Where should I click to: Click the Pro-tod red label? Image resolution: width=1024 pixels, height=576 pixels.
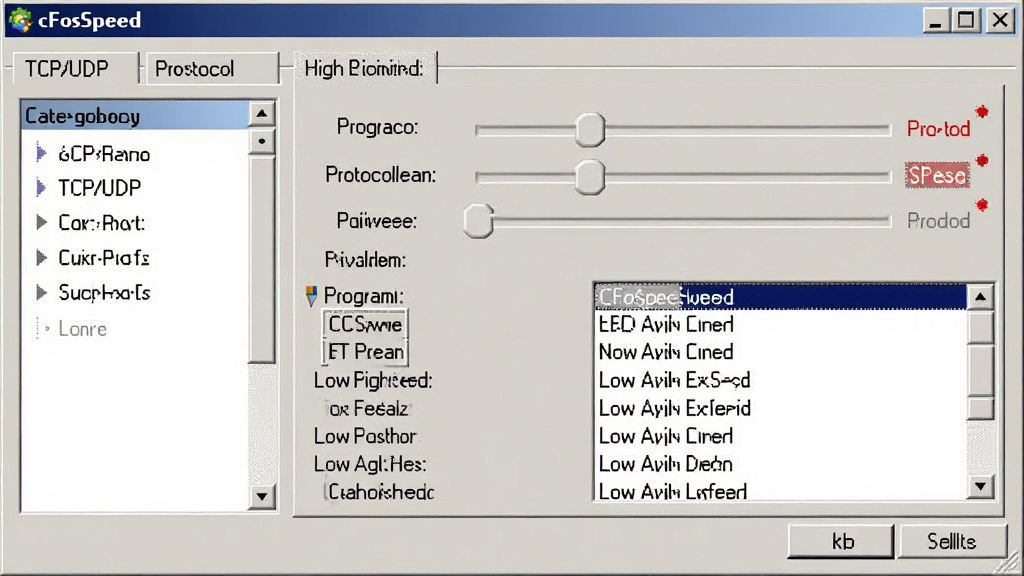(x=938, y=129)
